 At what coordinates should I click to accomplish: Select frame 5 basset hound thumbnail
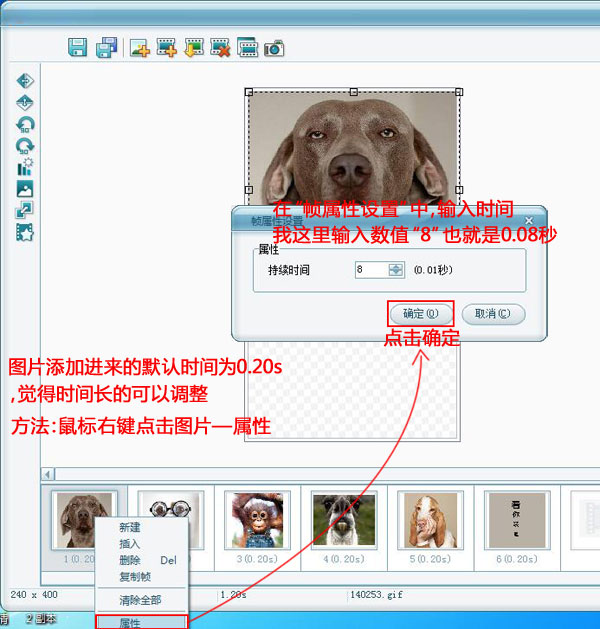click(x=430, y=520)
